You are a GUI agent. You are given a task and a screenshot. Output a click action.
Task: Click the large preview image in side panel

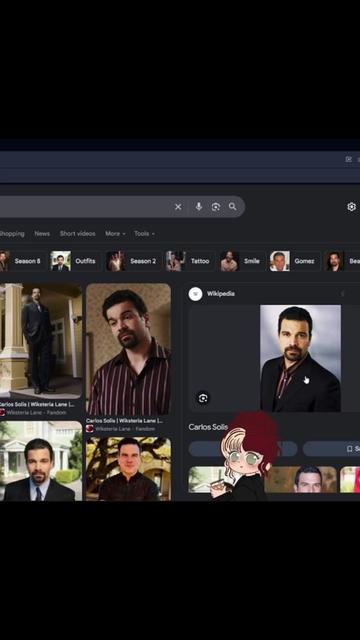pyautogui.click(x=300, y=358)
